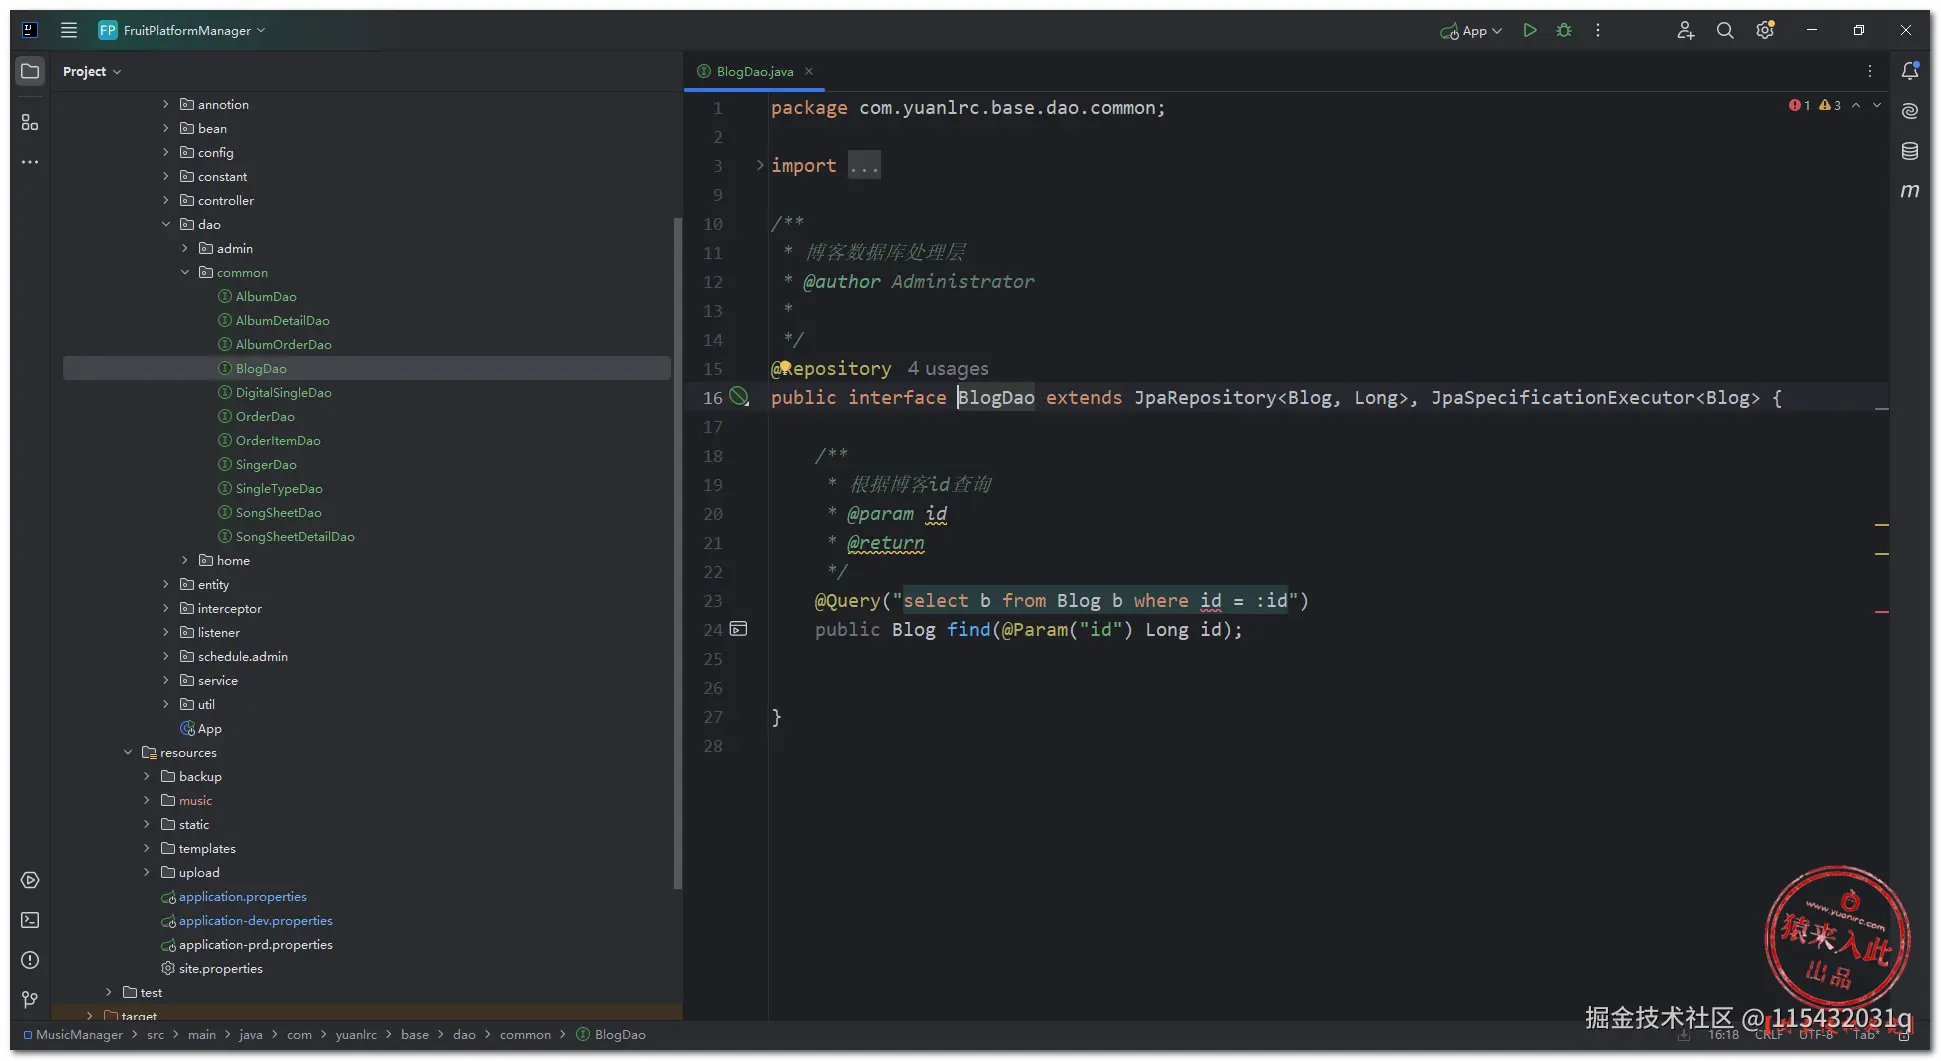Click 'yuanlrc' breadcrumb segment
1941x1061 pixels.
coord(356,1034)
